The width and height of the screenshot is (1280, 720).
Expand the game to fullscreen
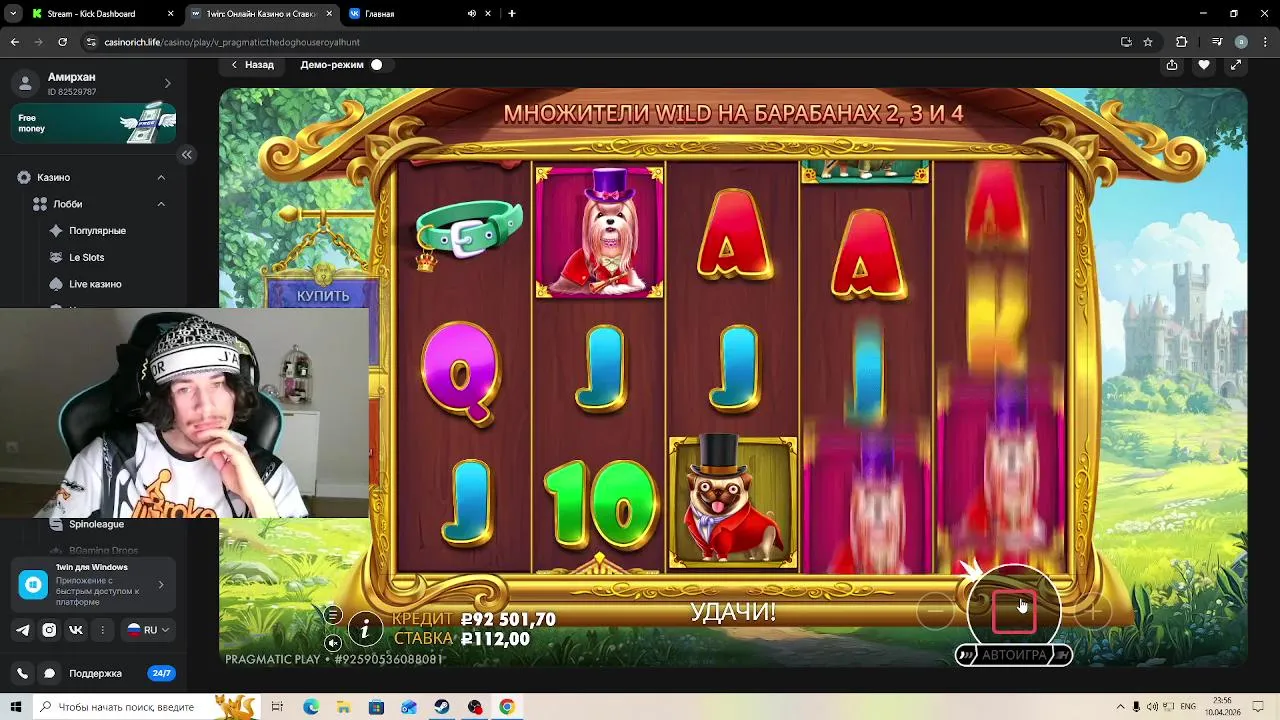[1236, 65]
